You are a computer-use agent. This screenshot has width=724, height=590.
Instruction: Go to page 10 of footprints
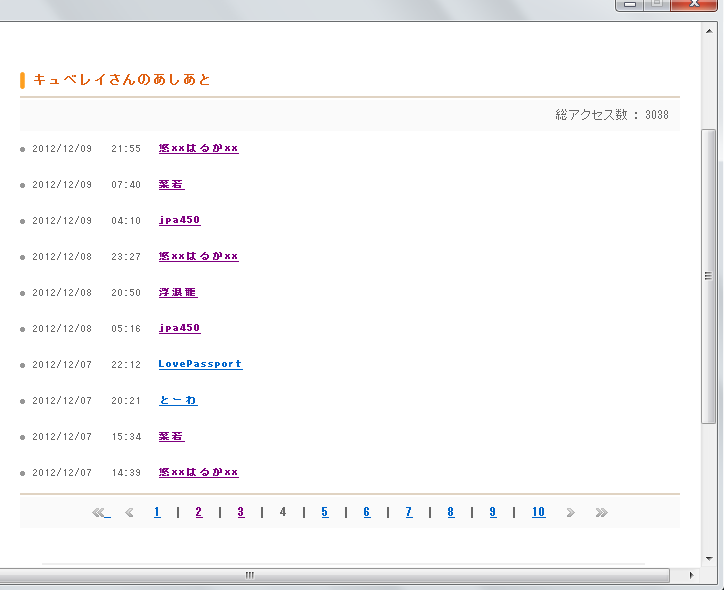[538, 512]
